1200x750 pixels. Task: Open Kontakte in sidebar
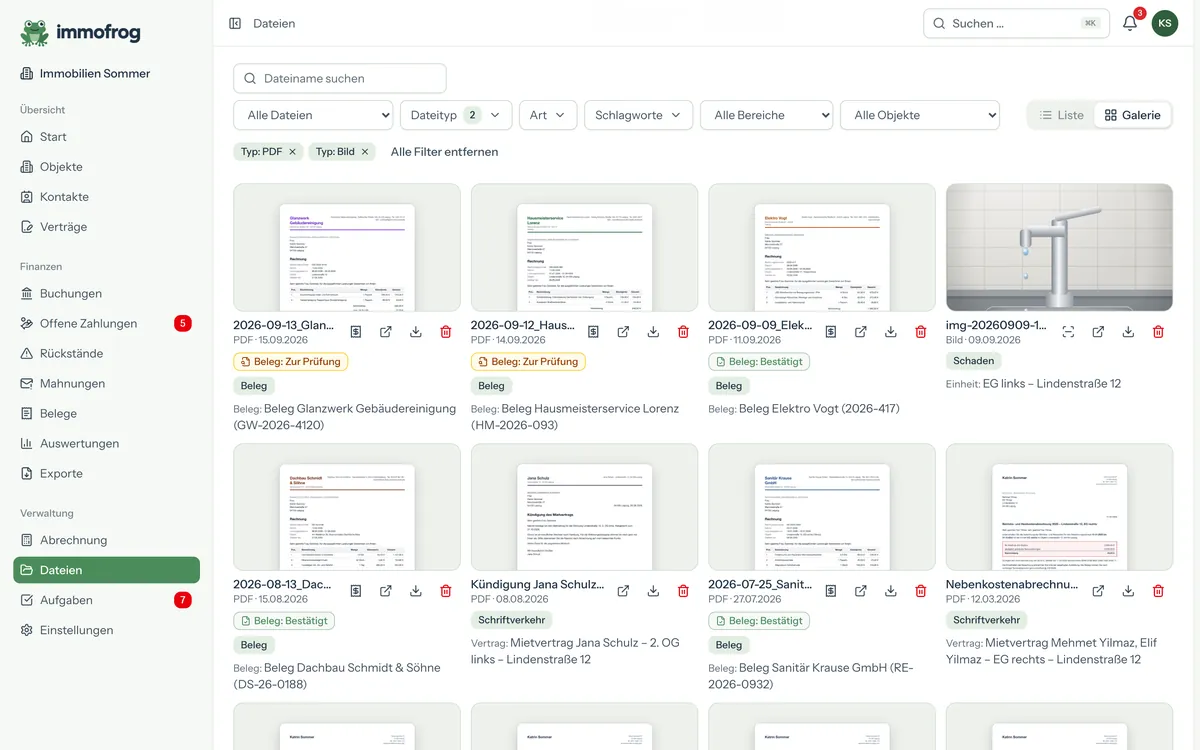106,197
